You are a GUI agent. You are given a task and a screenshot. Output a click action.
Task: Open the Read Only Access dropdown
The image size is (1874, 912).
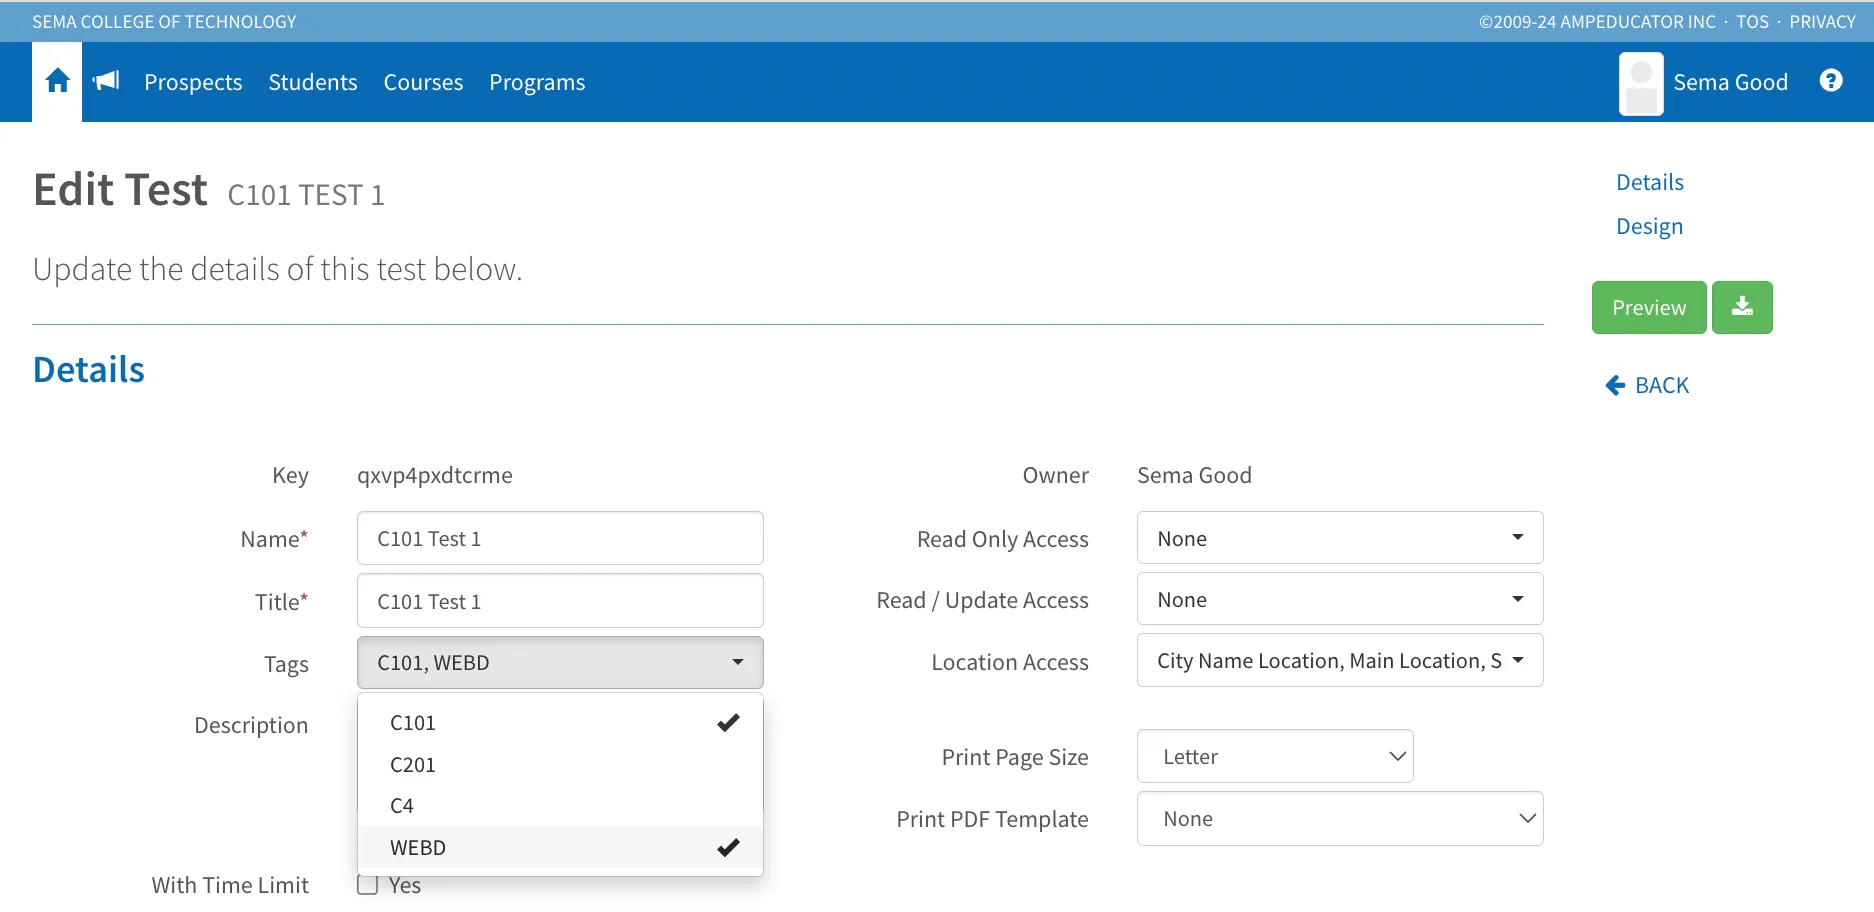(x=1340, y=538)
